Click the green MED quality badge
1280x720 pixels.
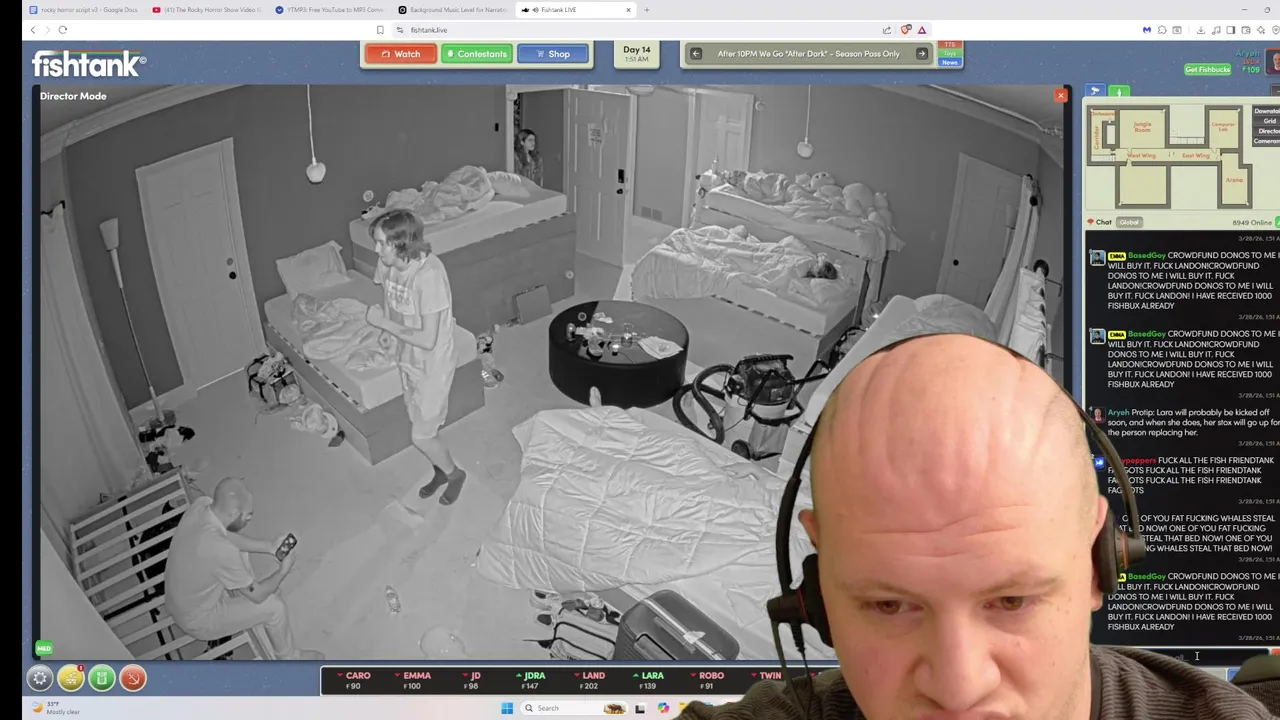coord(44,648)
